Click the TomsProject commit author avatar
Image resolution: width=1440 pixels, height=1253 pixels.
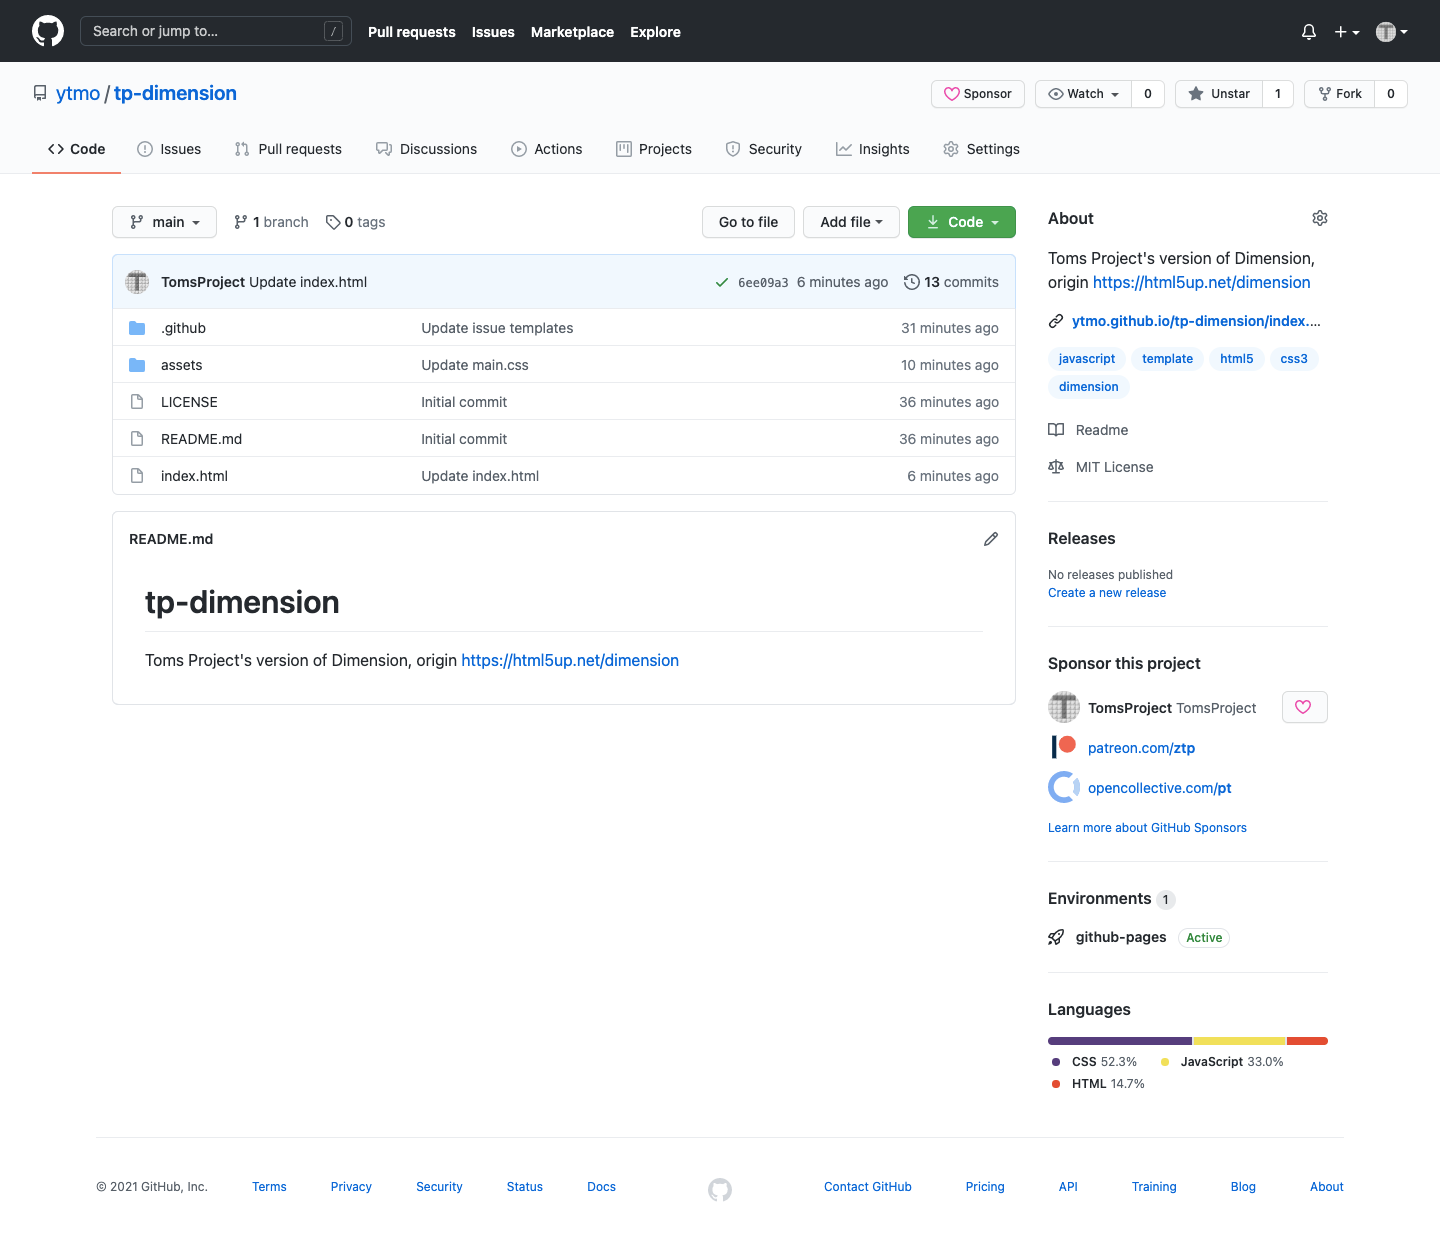coord(137,282)
